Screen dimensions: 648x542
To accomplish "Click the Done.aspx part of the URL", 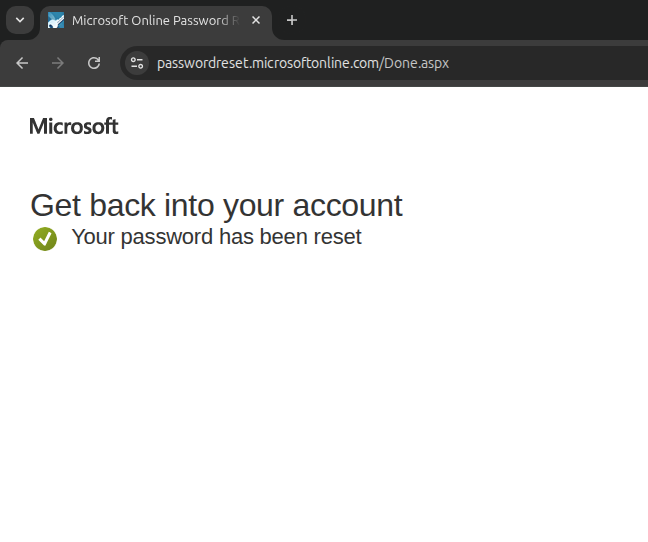I will [x=415, y=63].
